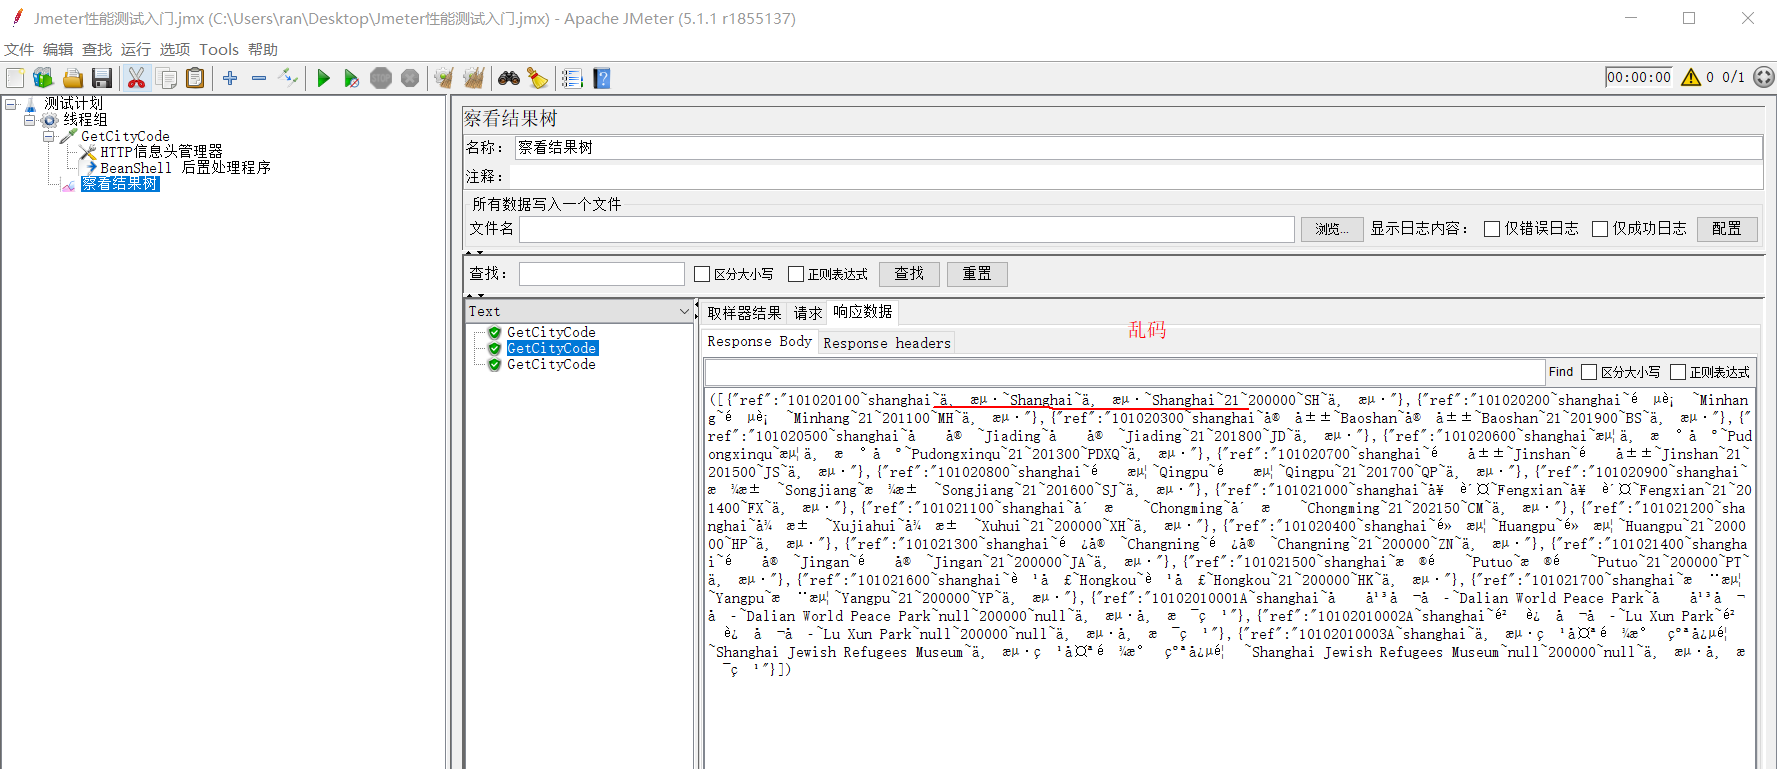Switch to Response headers tab
Screen dimensions: 1777x769
(x=887, y=343)
